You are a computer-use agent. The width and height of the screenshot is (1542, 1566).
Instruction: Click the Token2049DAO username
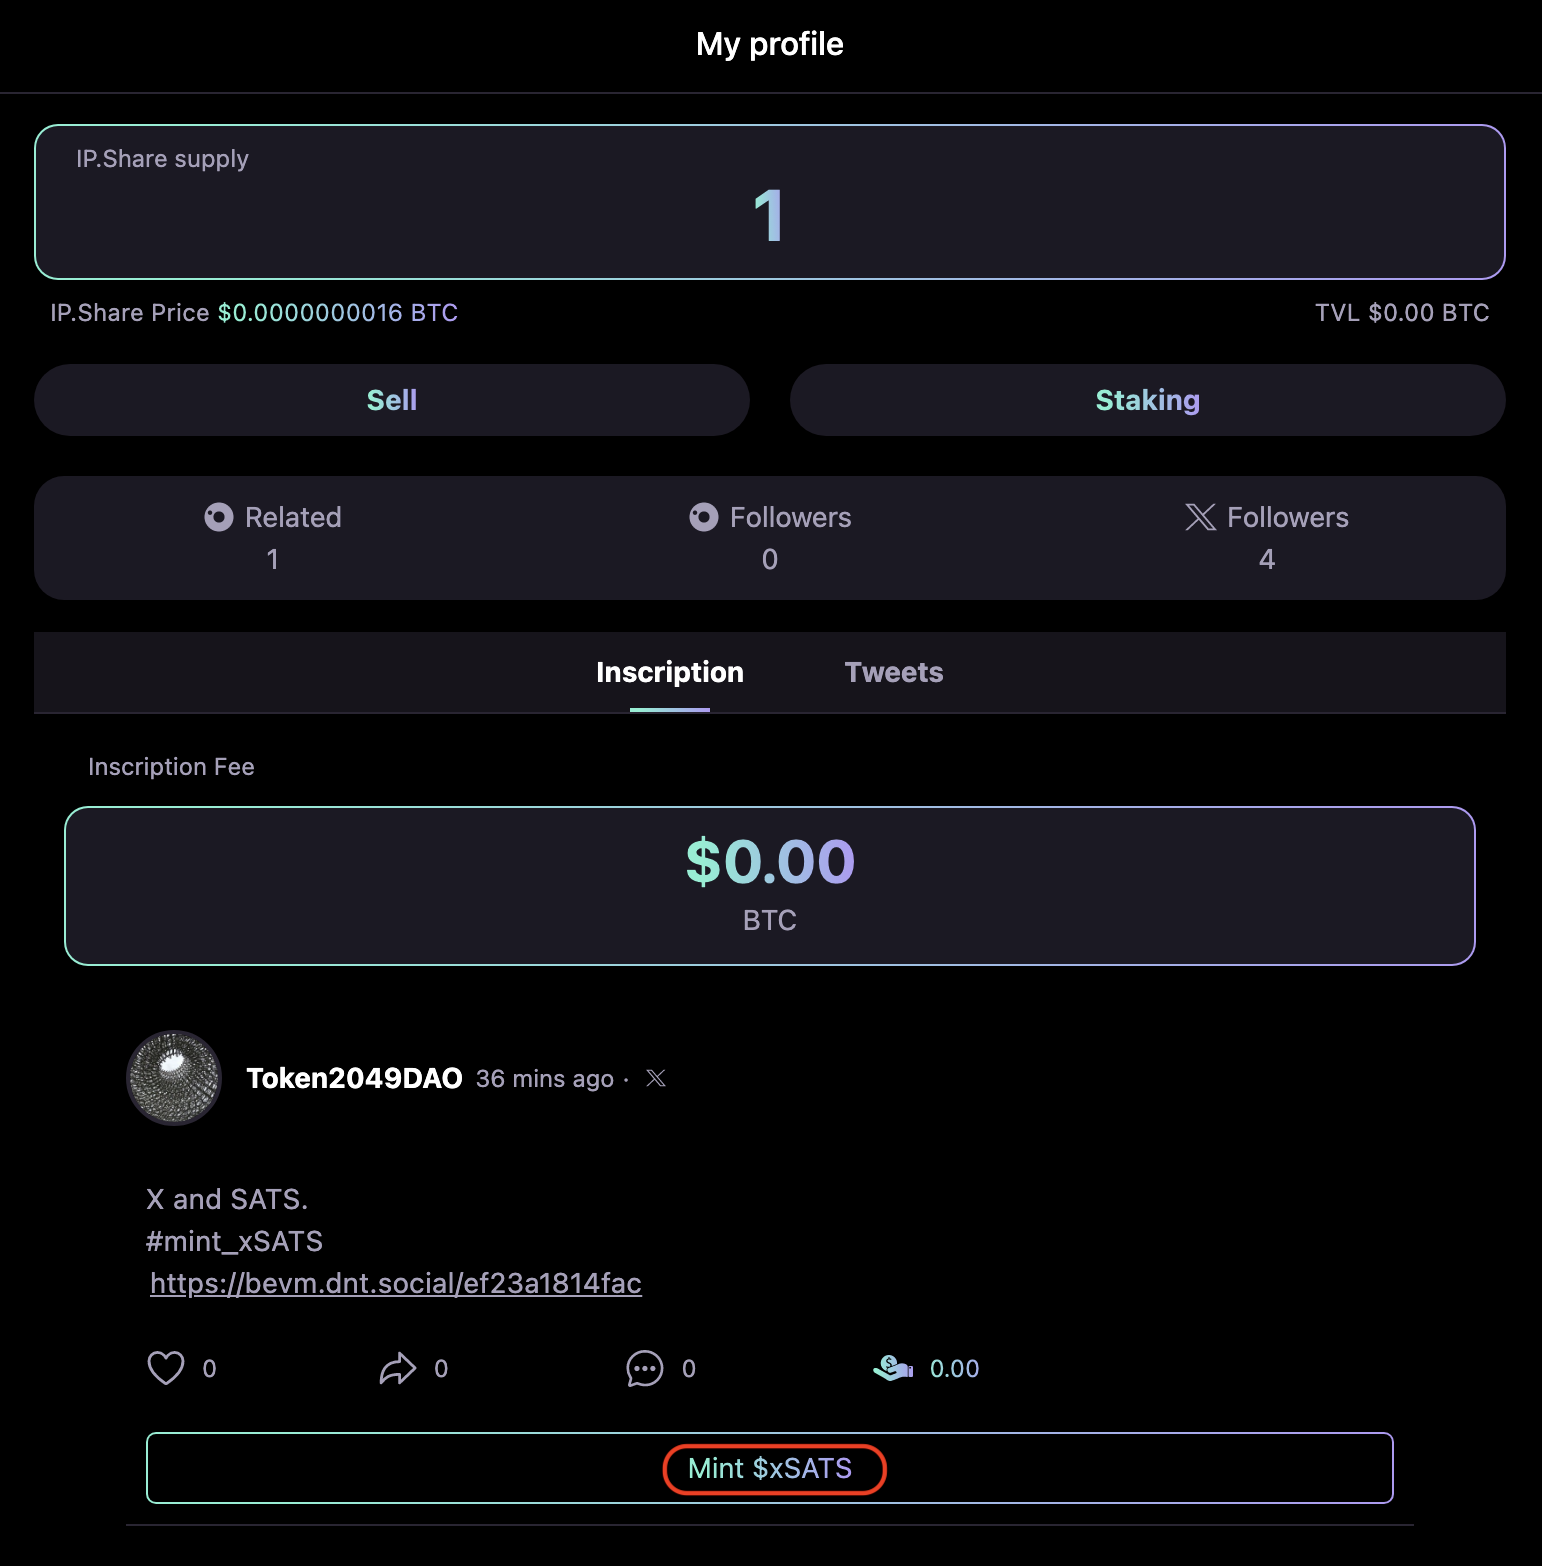click(x=354, y=1078)
